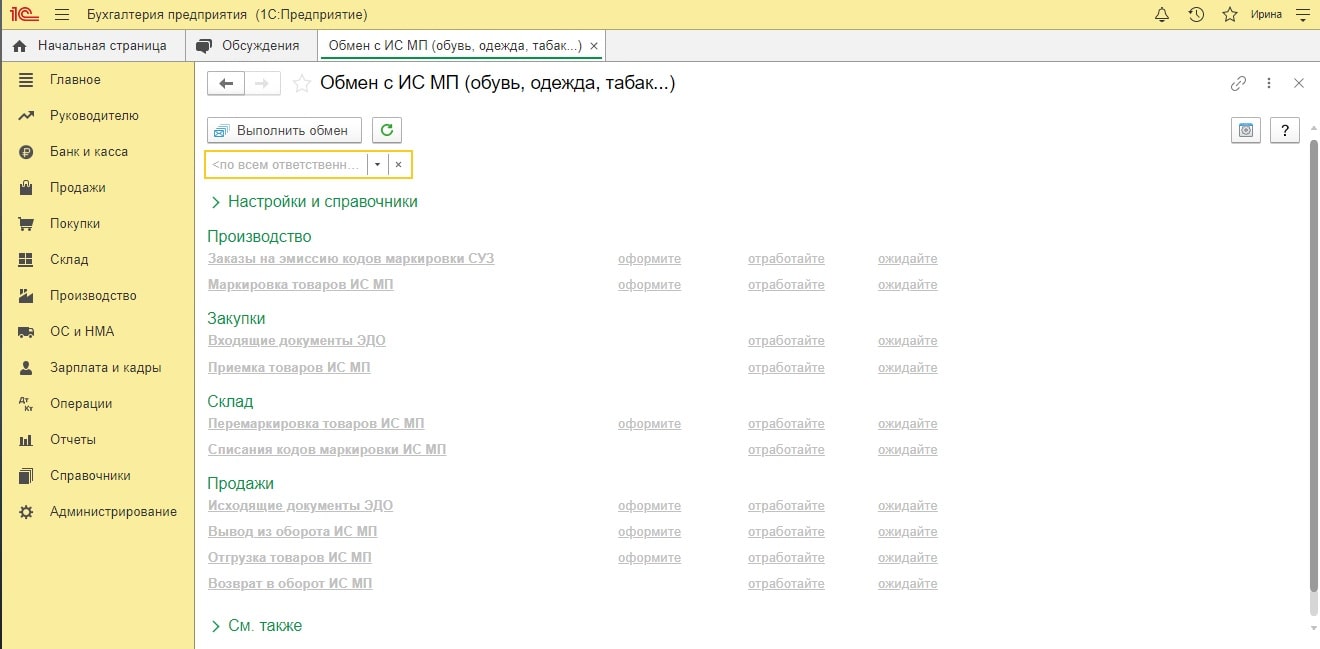Open Вывод из оборота ИС МП link
1320x649 pixels.
(293, 532)
